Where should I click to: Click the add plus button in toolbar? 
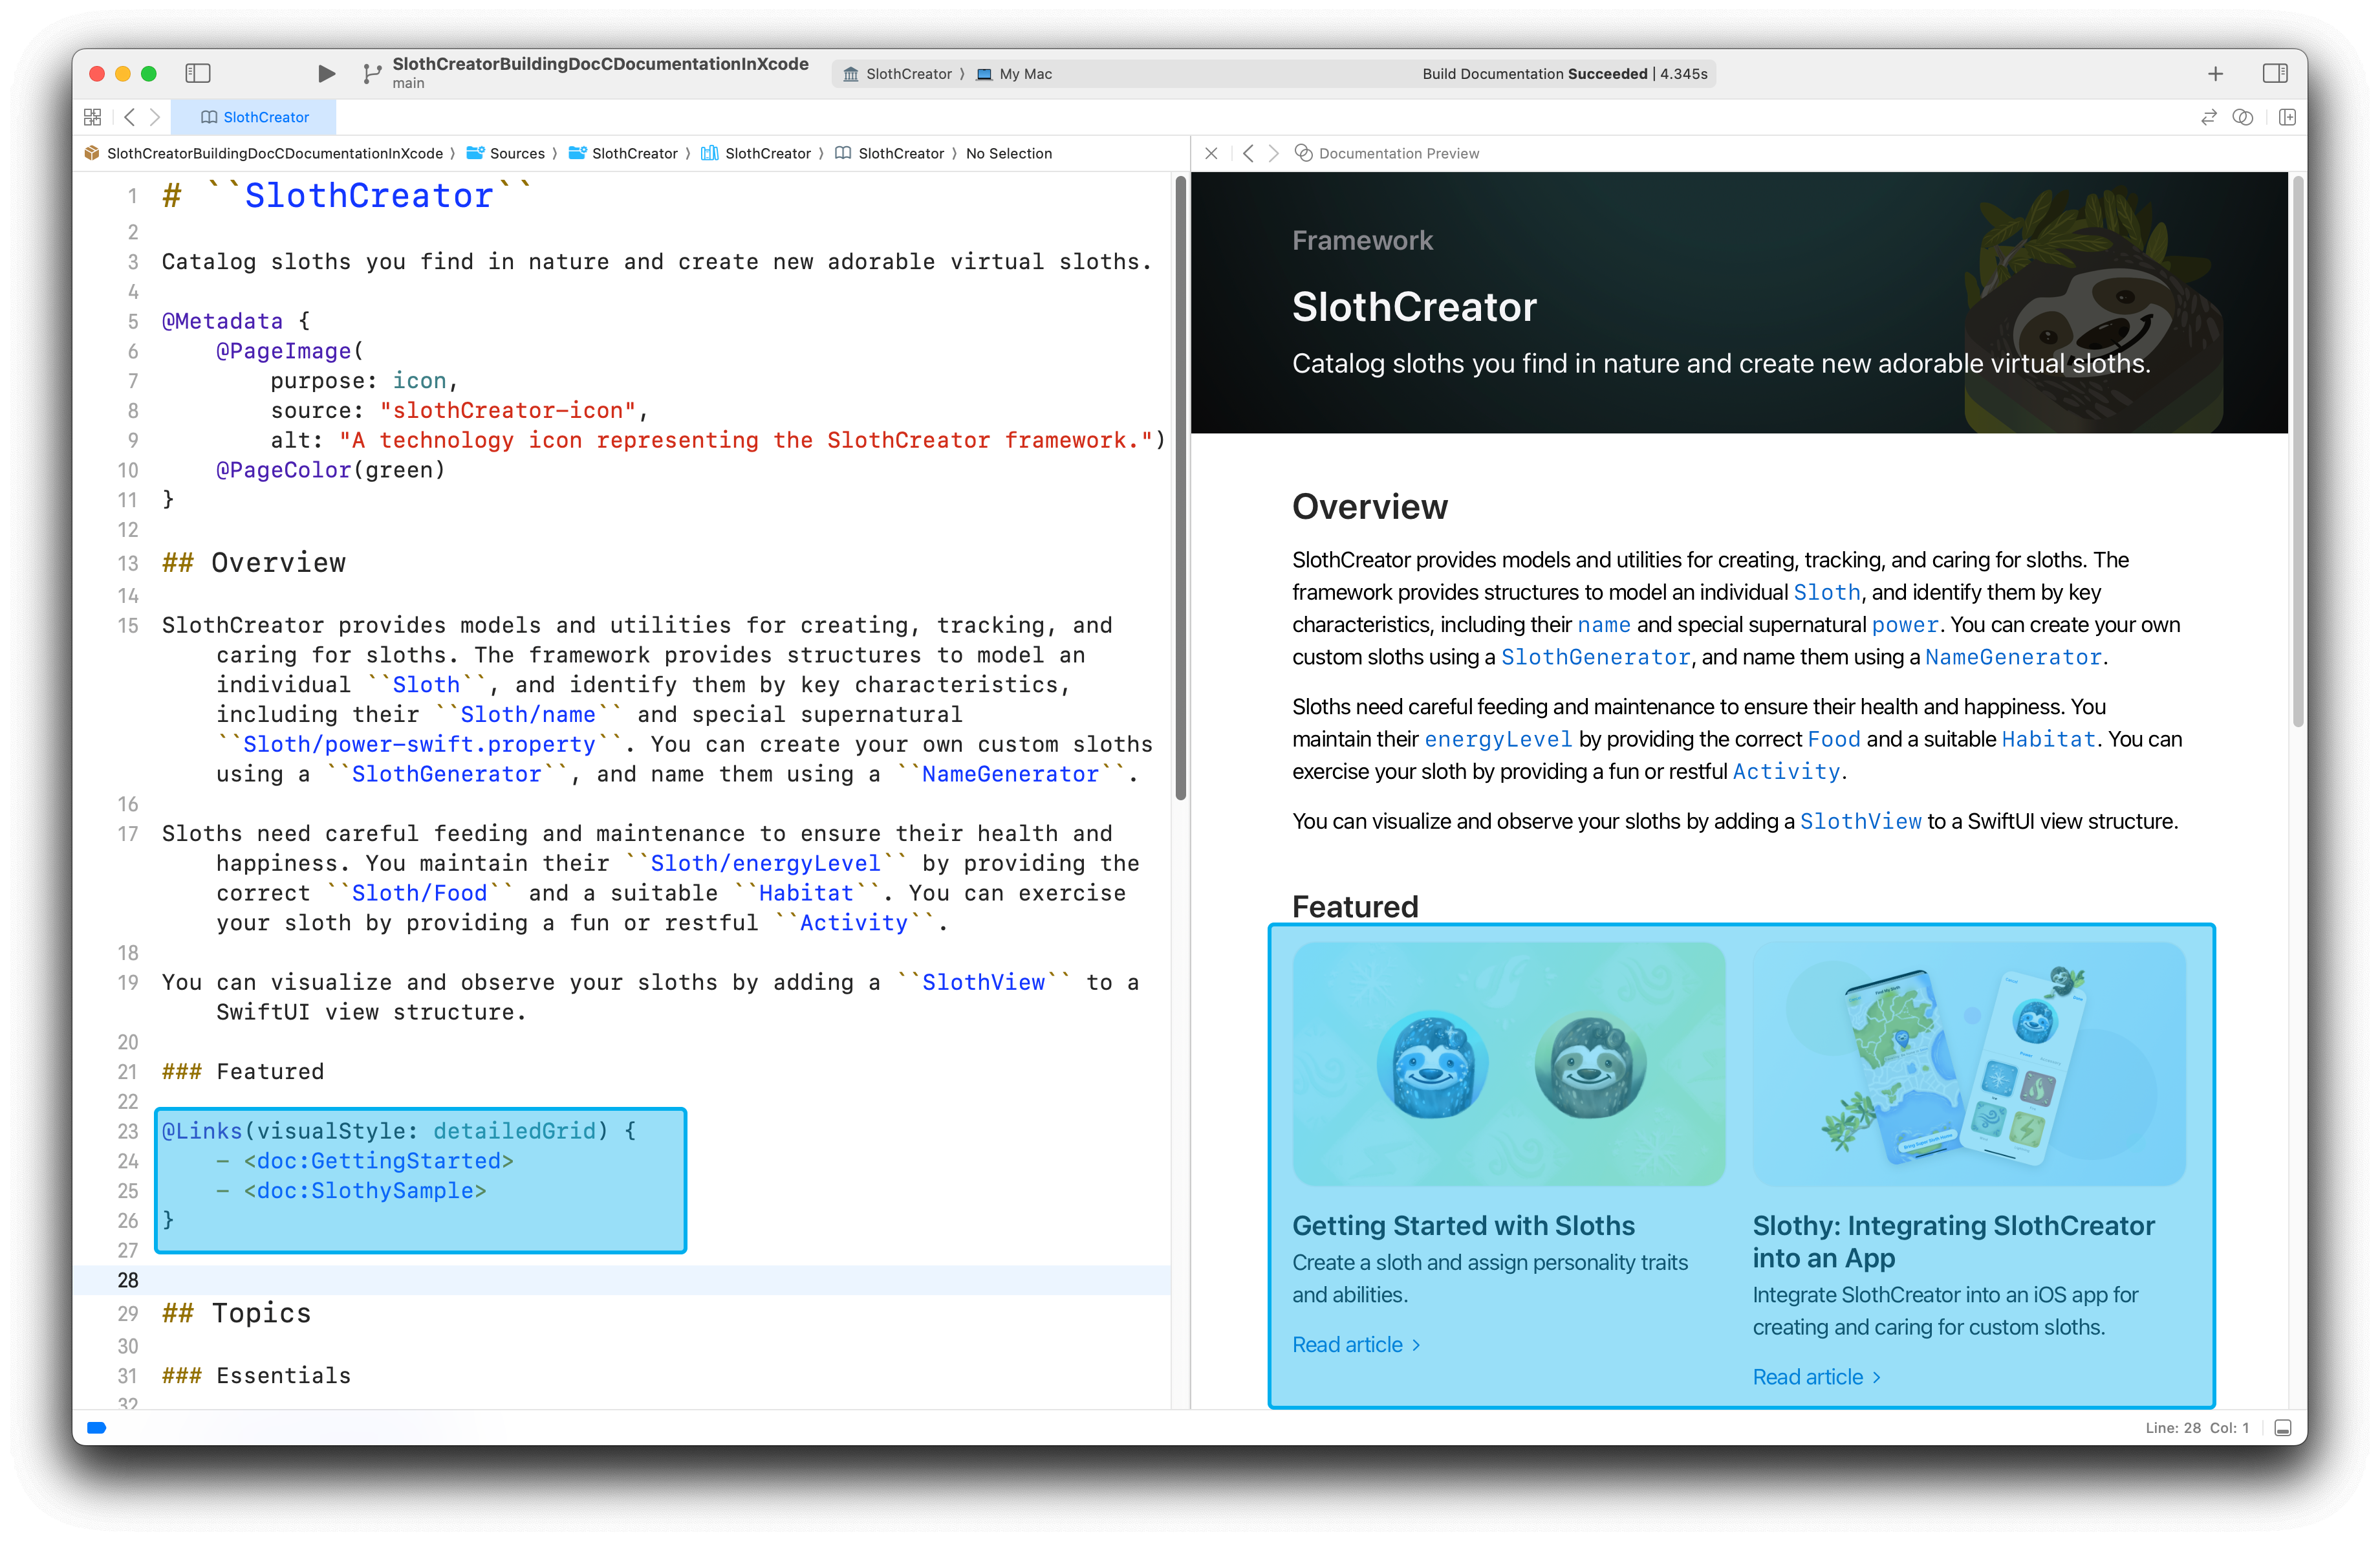[x=2215, y=73]
